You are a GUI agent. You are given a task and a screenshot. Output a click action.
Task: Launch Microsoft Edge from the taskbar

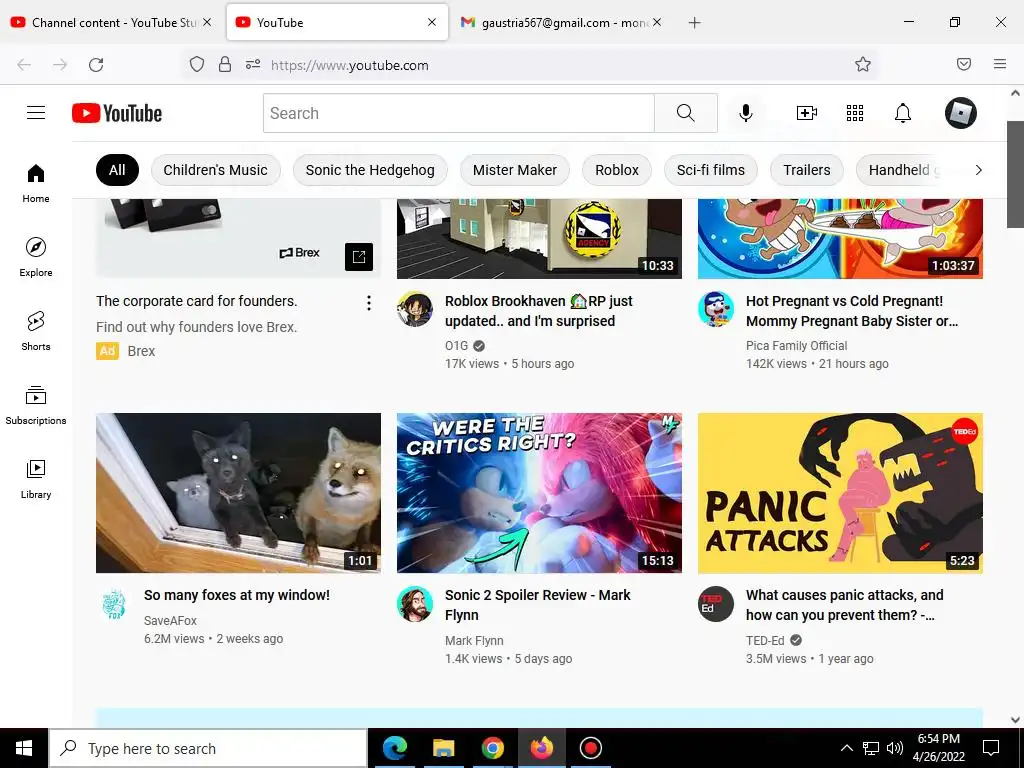[x=394, y=748]
